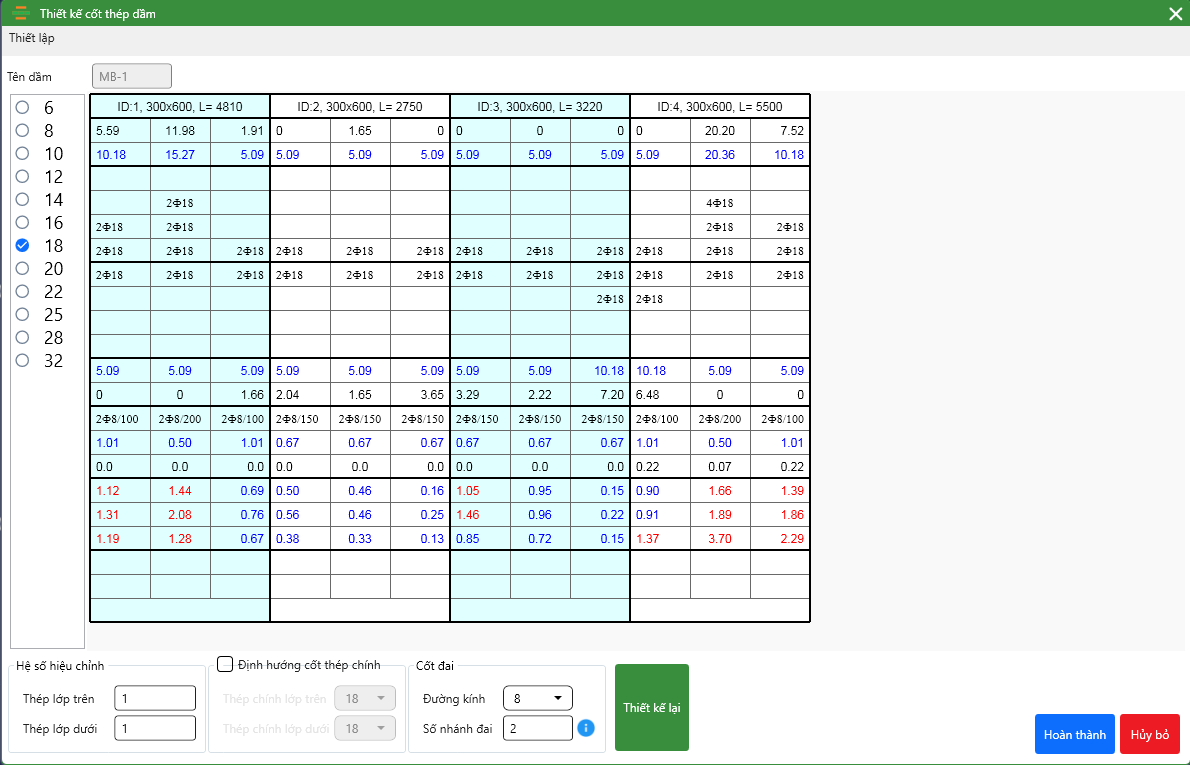Click the red cell with value 1.44
The width and height of the screenshot is (1190, 765).
(180, 491)
